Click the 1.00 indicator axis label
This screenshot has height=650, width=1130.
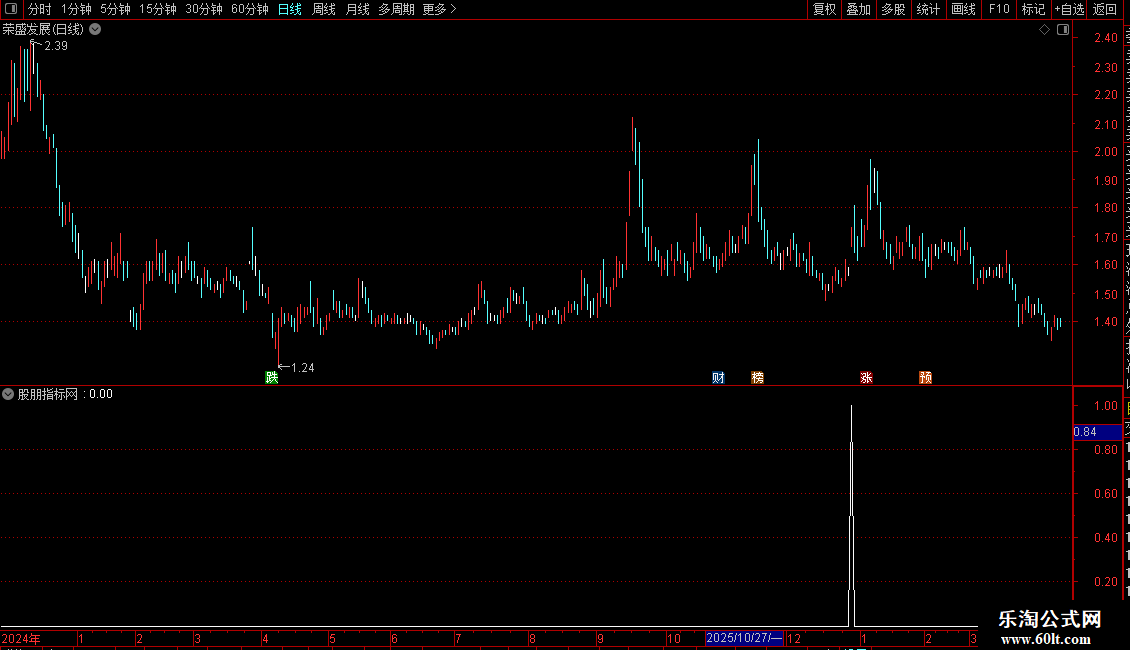pyautogui.click(x=1105, y=406)
